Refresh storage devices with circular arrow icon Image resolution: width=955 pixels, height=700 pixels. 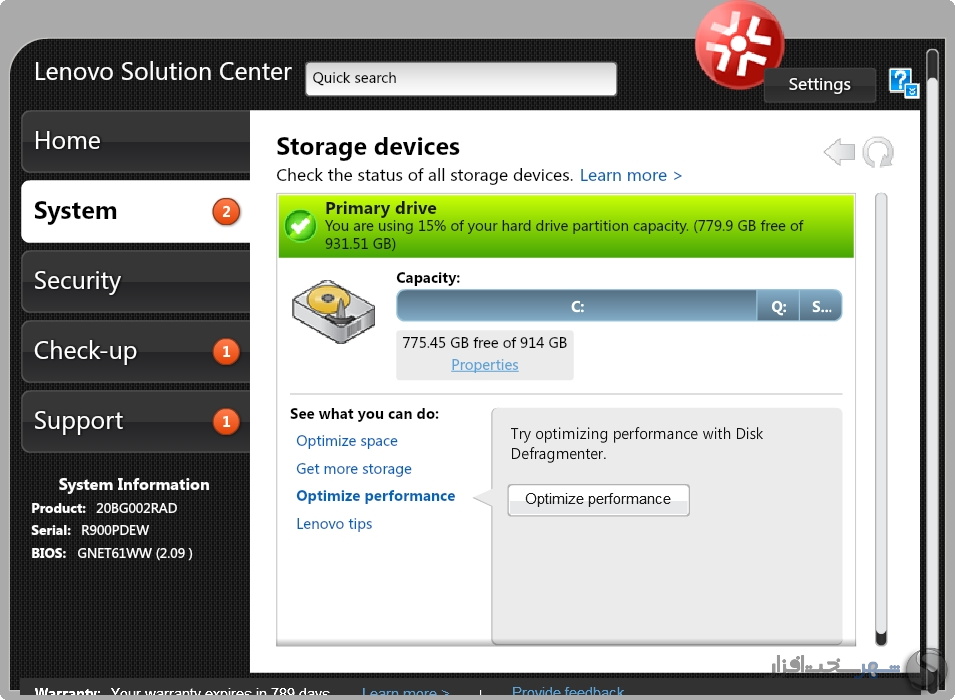pos(878,152)
